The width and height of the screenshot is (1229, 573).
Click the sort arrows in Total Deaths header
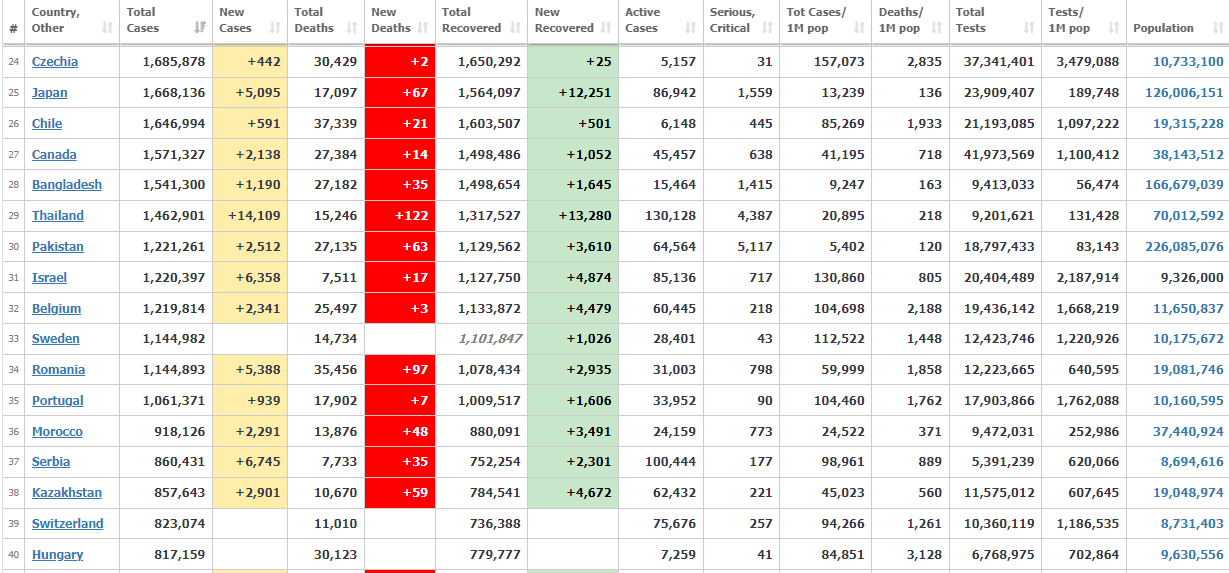351,28
